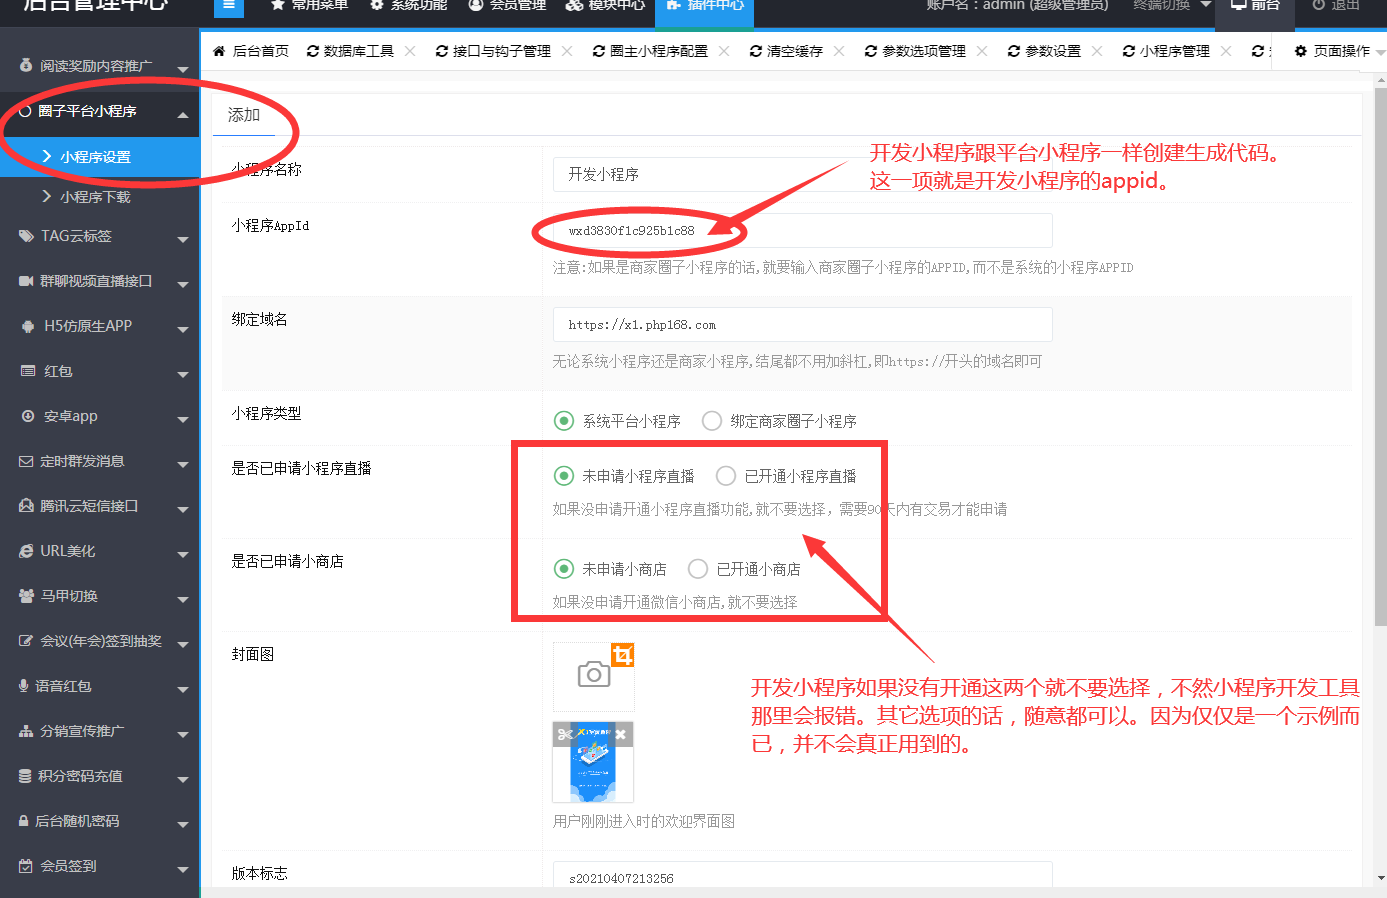Image resolution: width=1387 pixels, height=898 pixels.
Task: Click the hamburger menu toggle icon
Action: (x=229, y=6)
